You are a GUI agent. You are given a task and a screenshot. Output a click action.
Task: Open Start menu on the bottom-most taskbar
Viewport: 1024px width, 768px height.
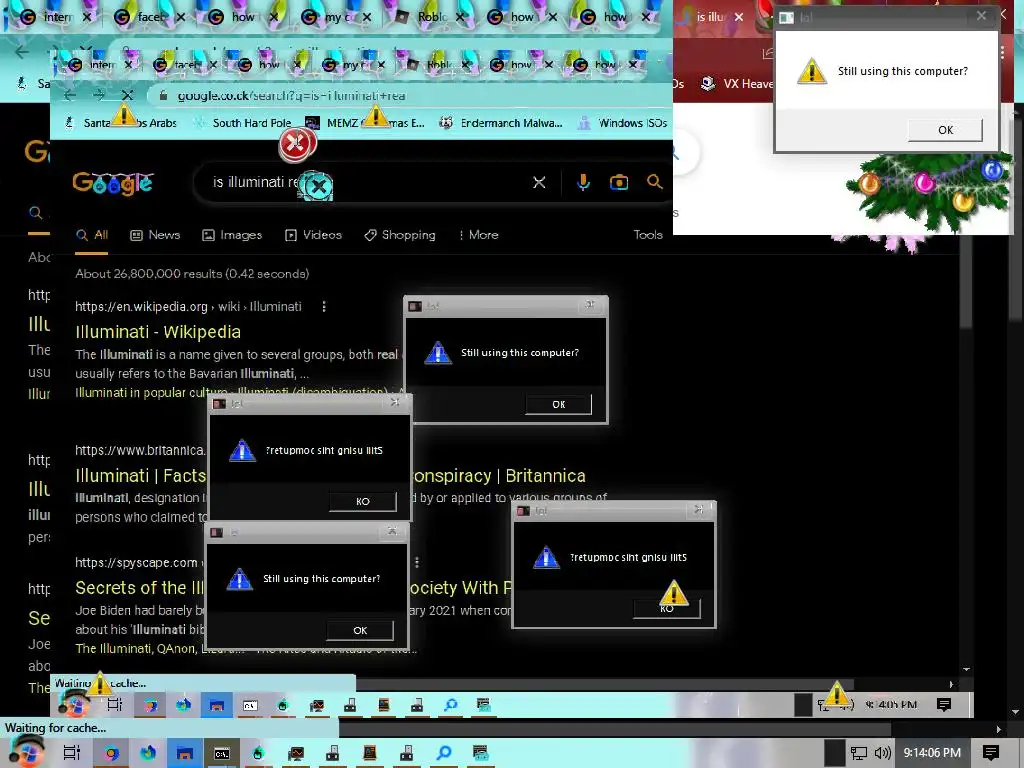(x=25, y=752)
